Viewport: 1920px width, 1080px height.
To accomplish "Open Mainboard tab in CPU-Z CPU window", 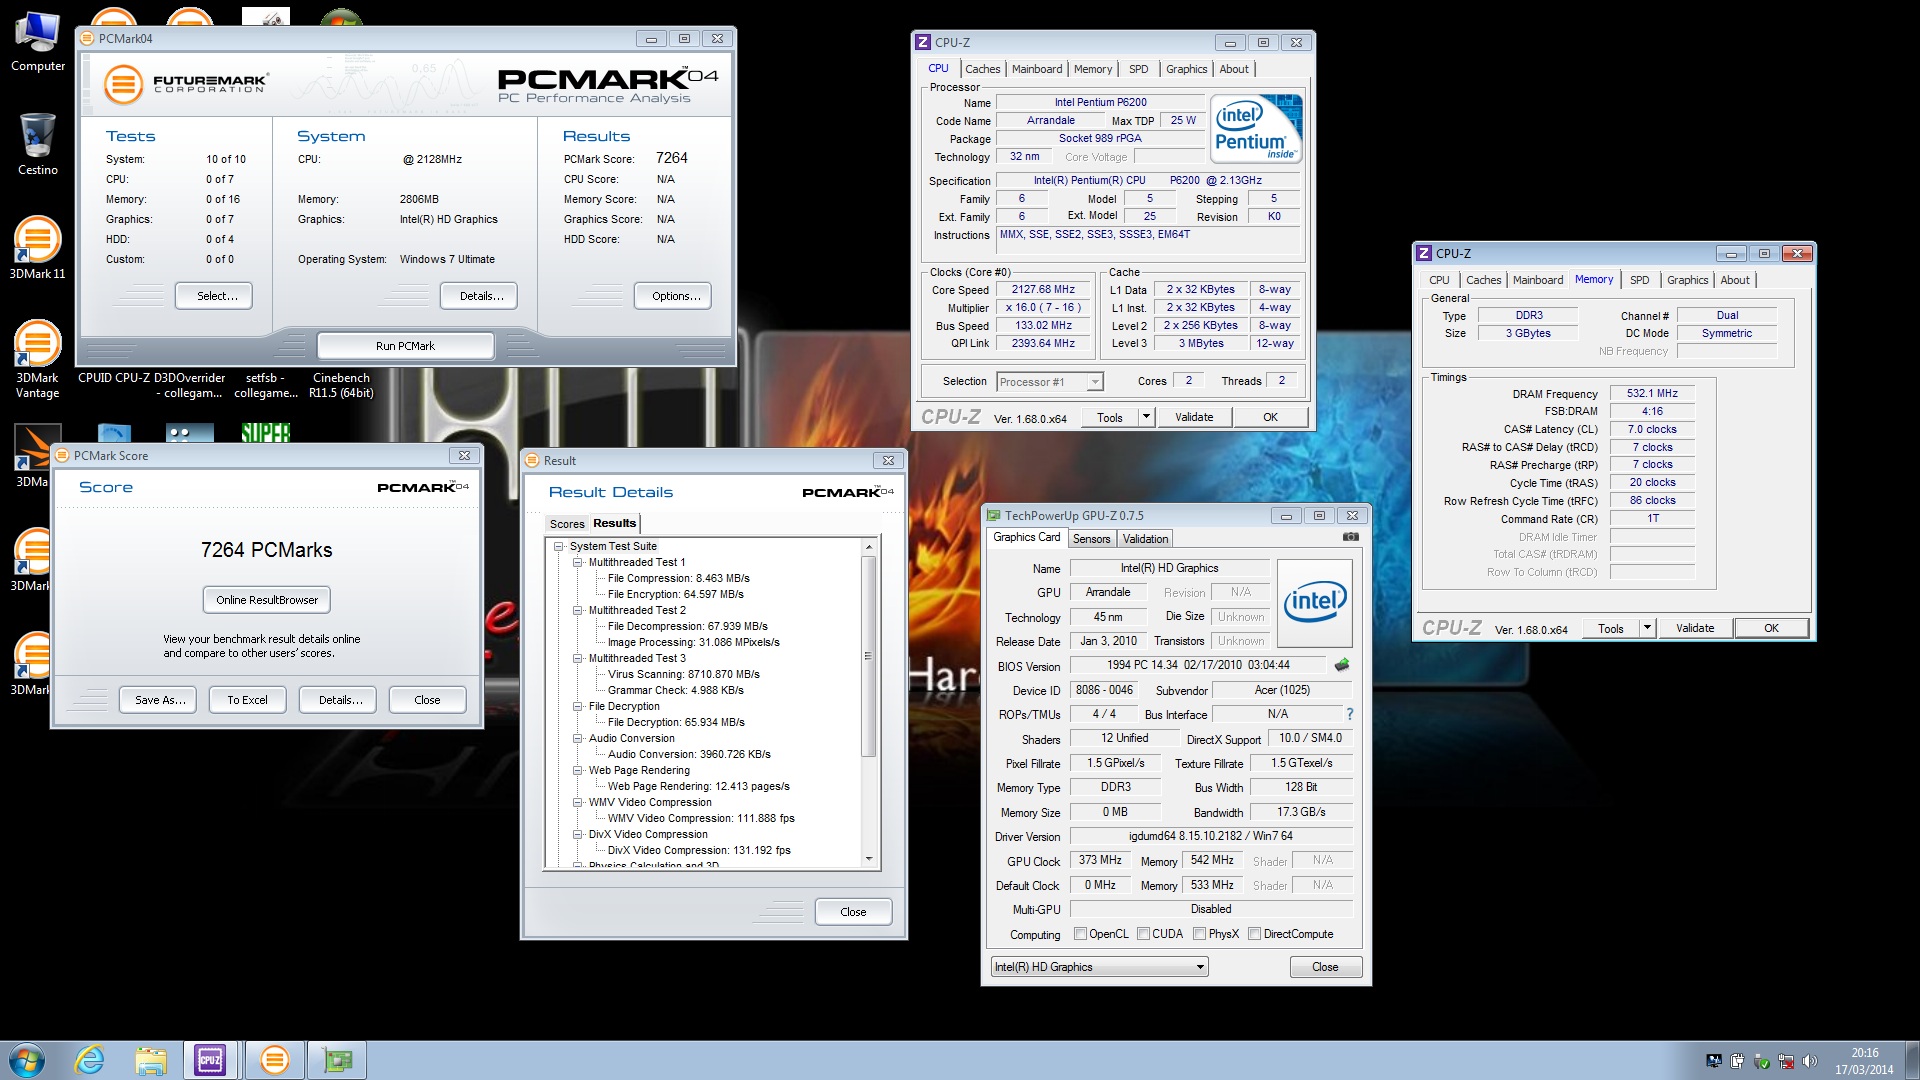I will (1037, 69).
